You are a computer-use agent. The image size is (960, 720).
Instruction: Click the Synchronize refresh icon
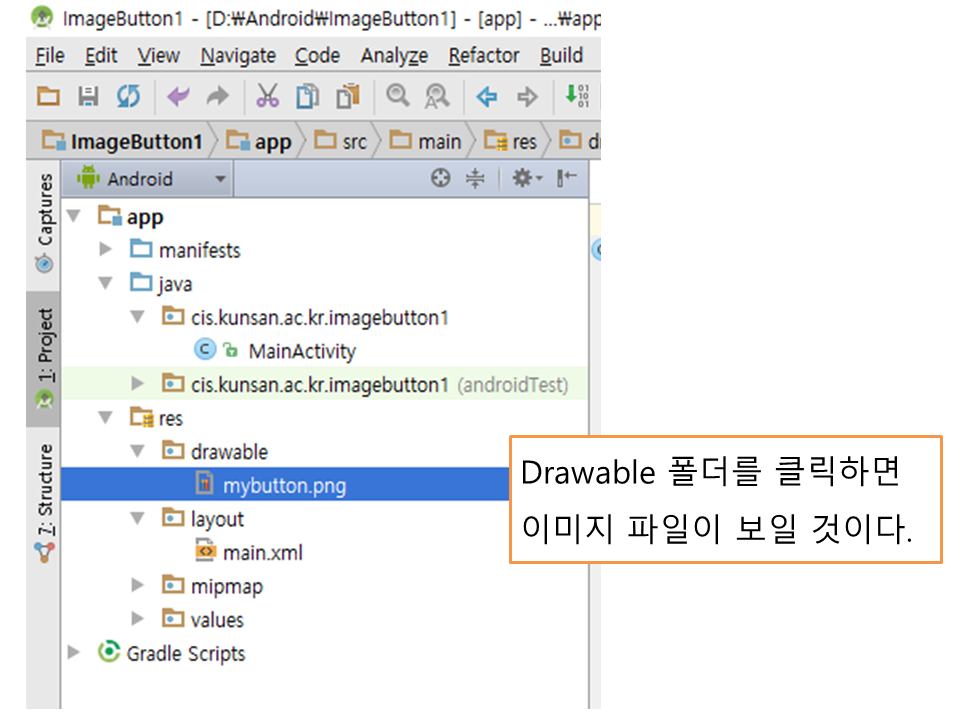(x=128, y=96)
